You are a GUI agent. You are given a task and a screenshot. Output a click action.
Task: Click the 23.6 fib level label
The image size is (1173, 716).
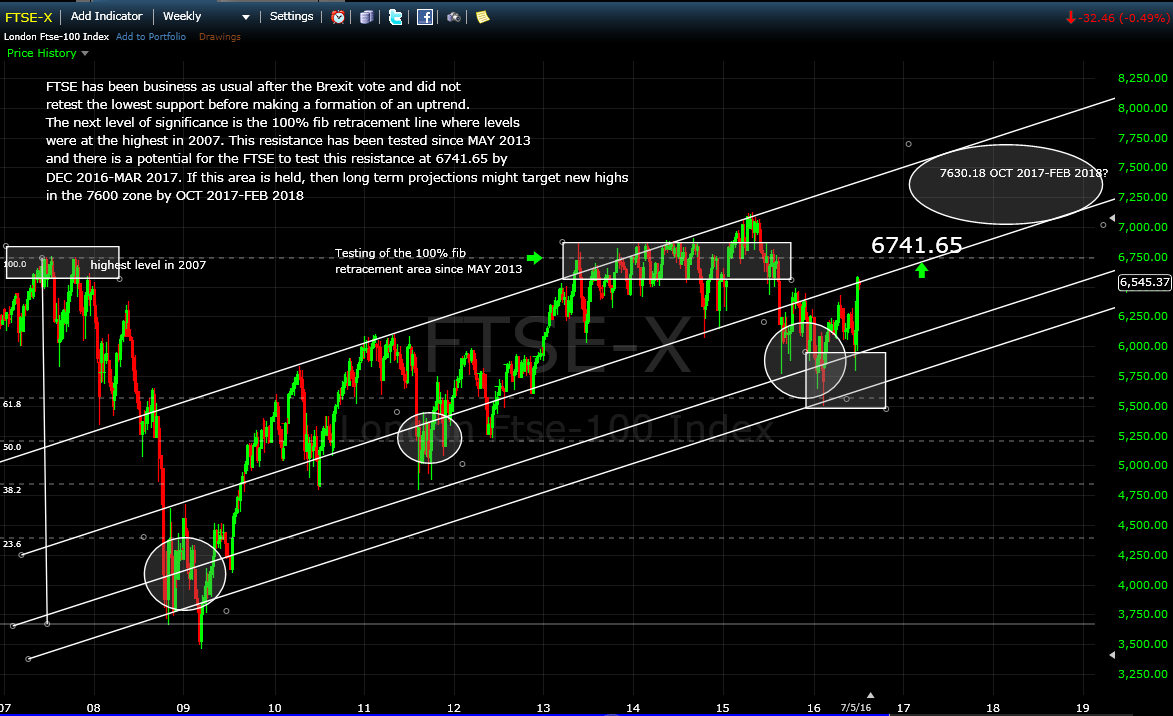click(x=12, y=544)
